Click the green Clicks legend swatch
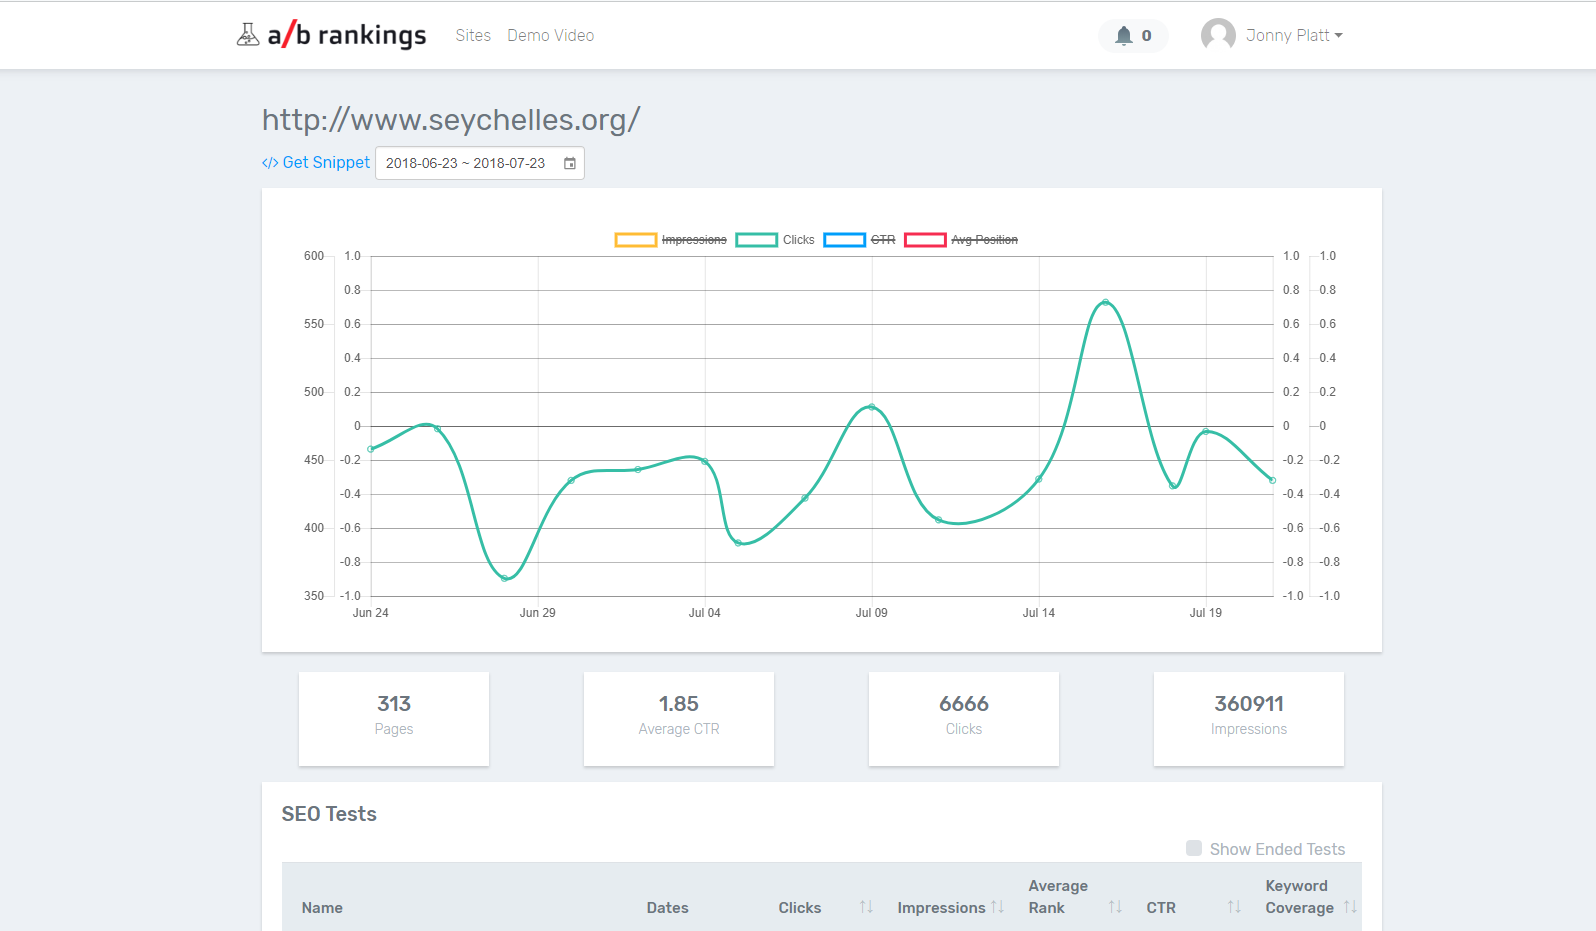The width and height of the screenshot is (1596, 931). coord(756,240)
